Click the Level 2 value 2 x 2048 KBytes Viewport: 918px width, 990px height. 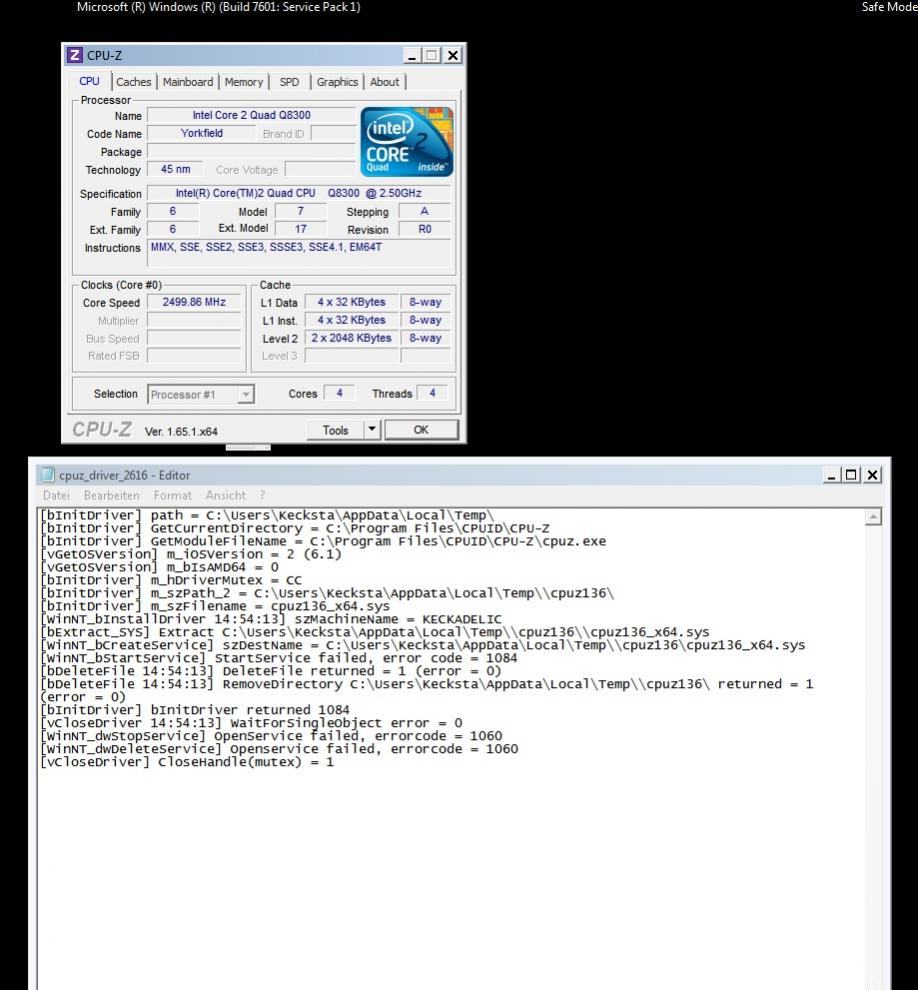351,338
